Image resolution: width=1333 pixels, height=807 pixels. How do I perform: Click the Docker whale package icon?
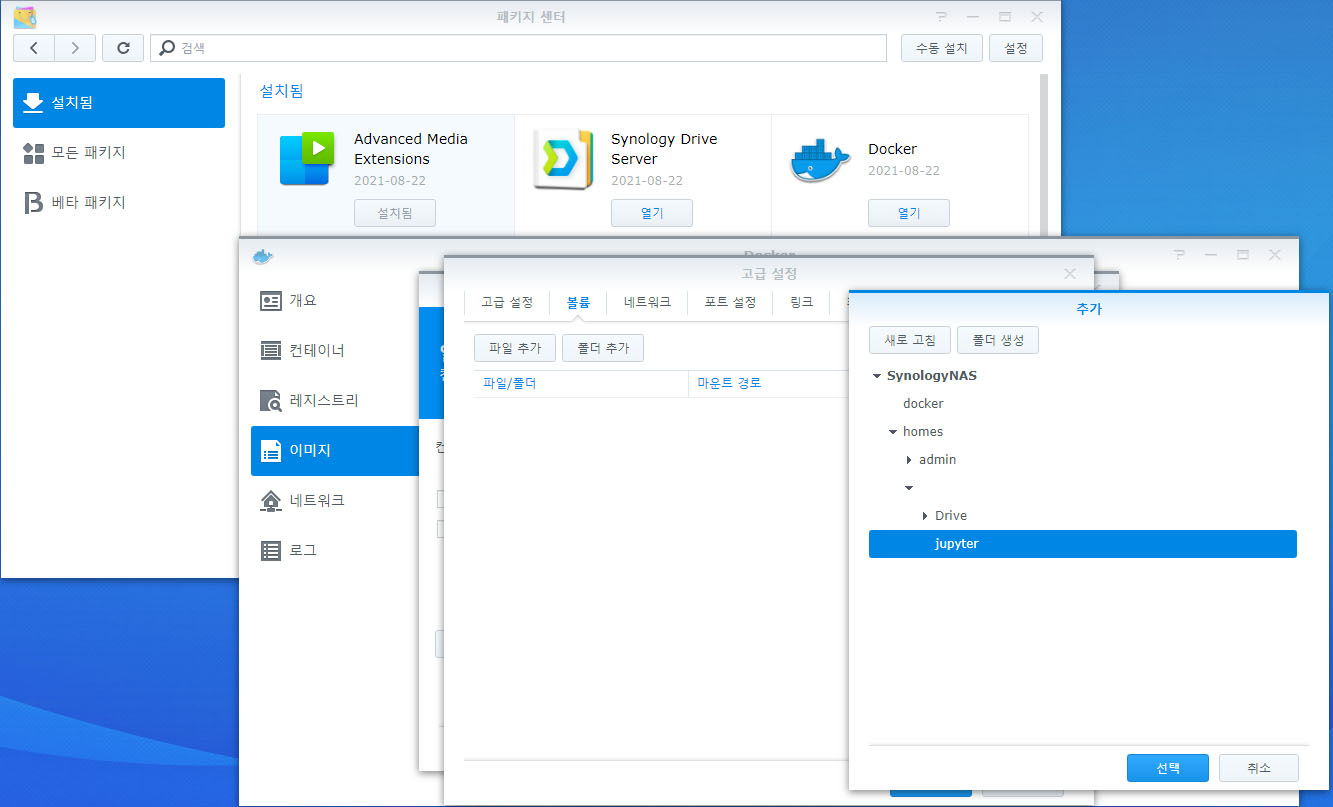coord(819,160)
